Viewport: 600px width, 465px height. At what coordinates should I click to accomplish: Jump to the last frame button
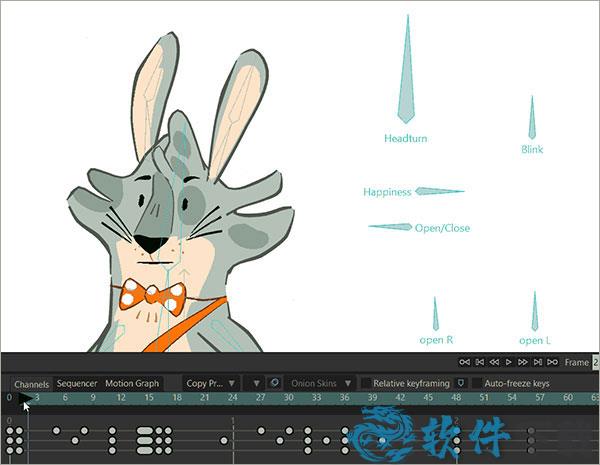[x=537, y=362]
